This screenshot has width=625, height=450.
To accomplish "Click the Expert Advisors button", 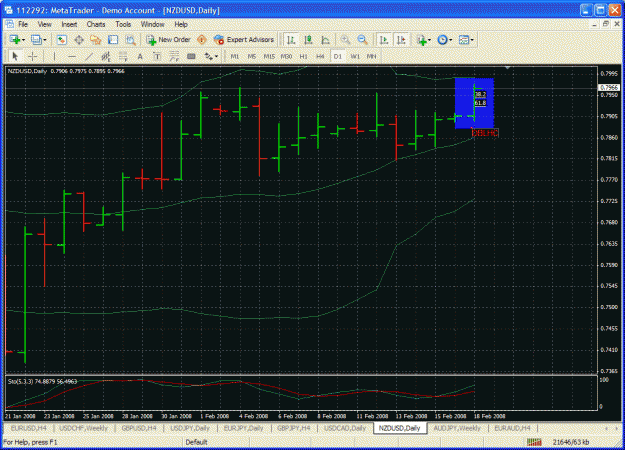I will click(244, 40).
